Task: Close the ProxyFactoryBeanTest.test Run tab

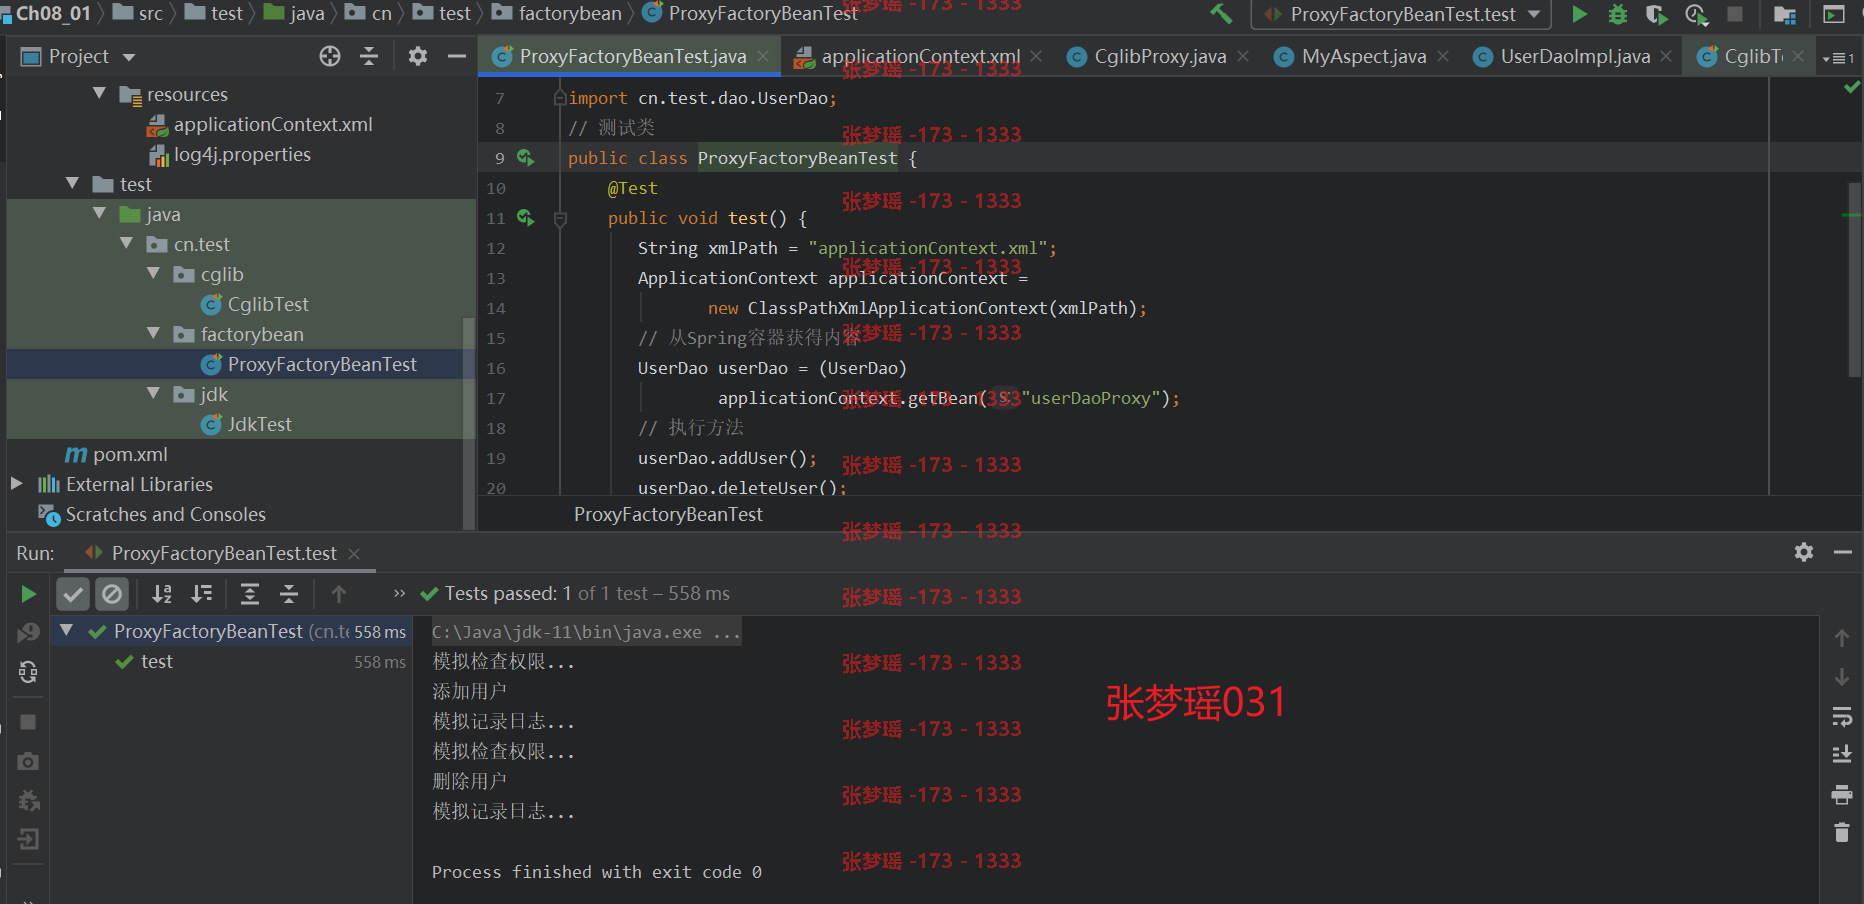Action: [354, 554]
